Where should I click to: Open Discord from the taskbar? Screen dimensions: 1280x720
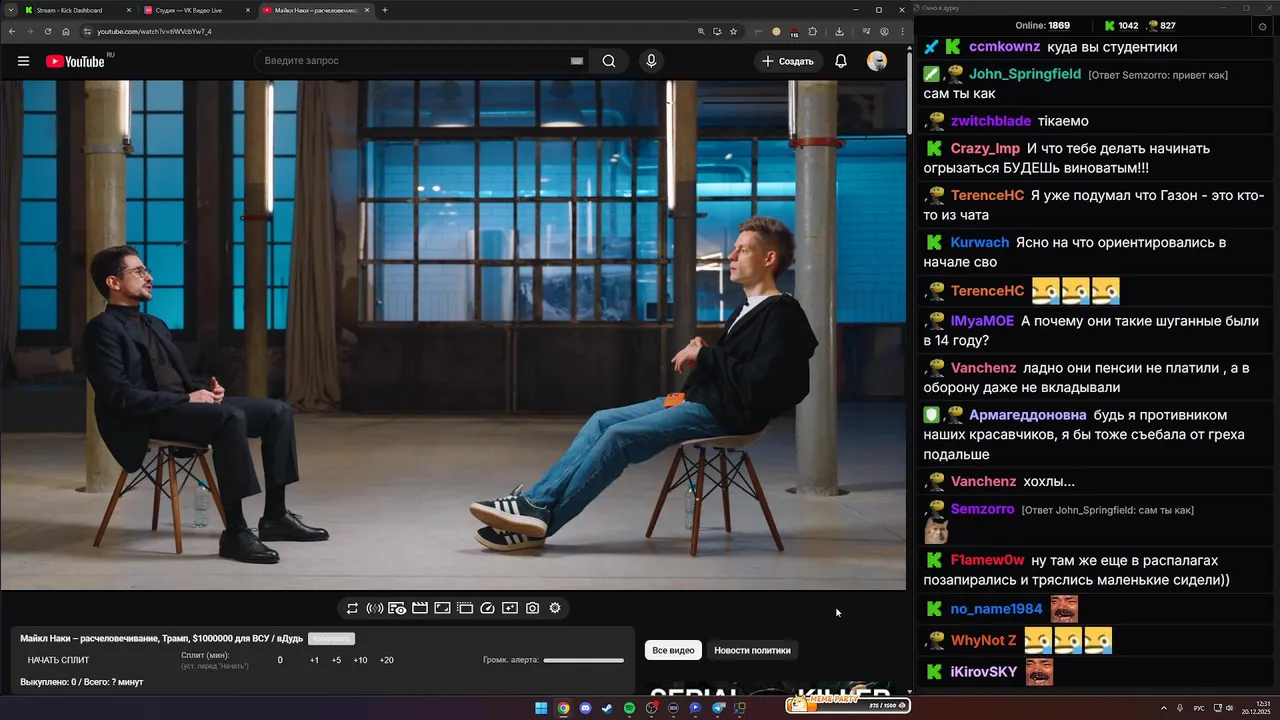pos(585,708)
